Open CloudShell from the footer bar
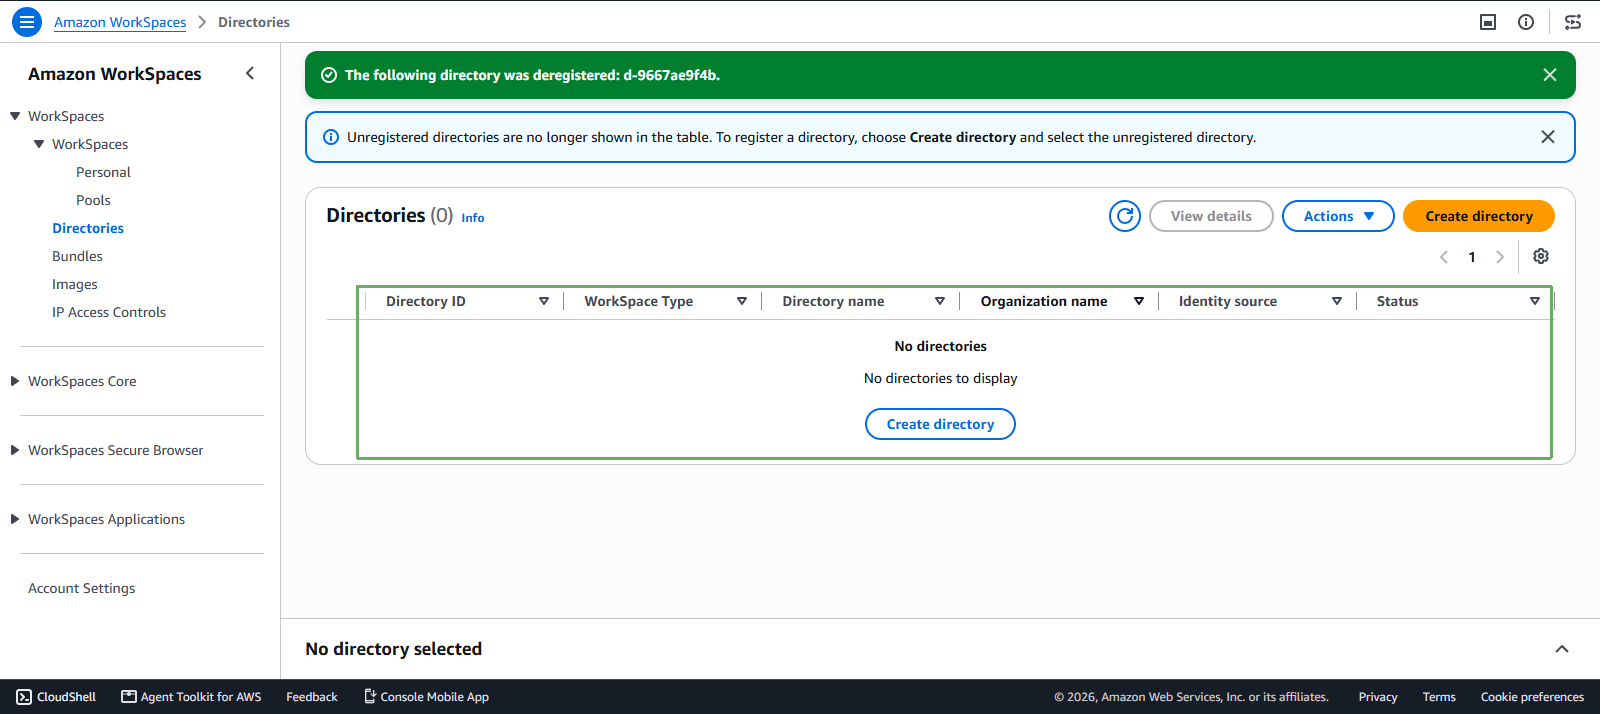1600x714 pixels. coord(56,697)
